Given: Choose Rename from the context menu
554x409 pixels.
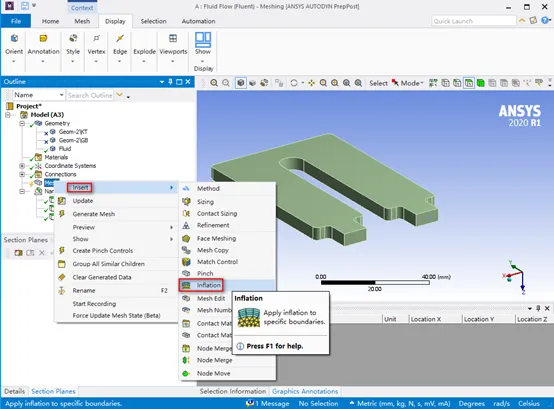Looking at the screenshot, I should [x=117, y=290].
